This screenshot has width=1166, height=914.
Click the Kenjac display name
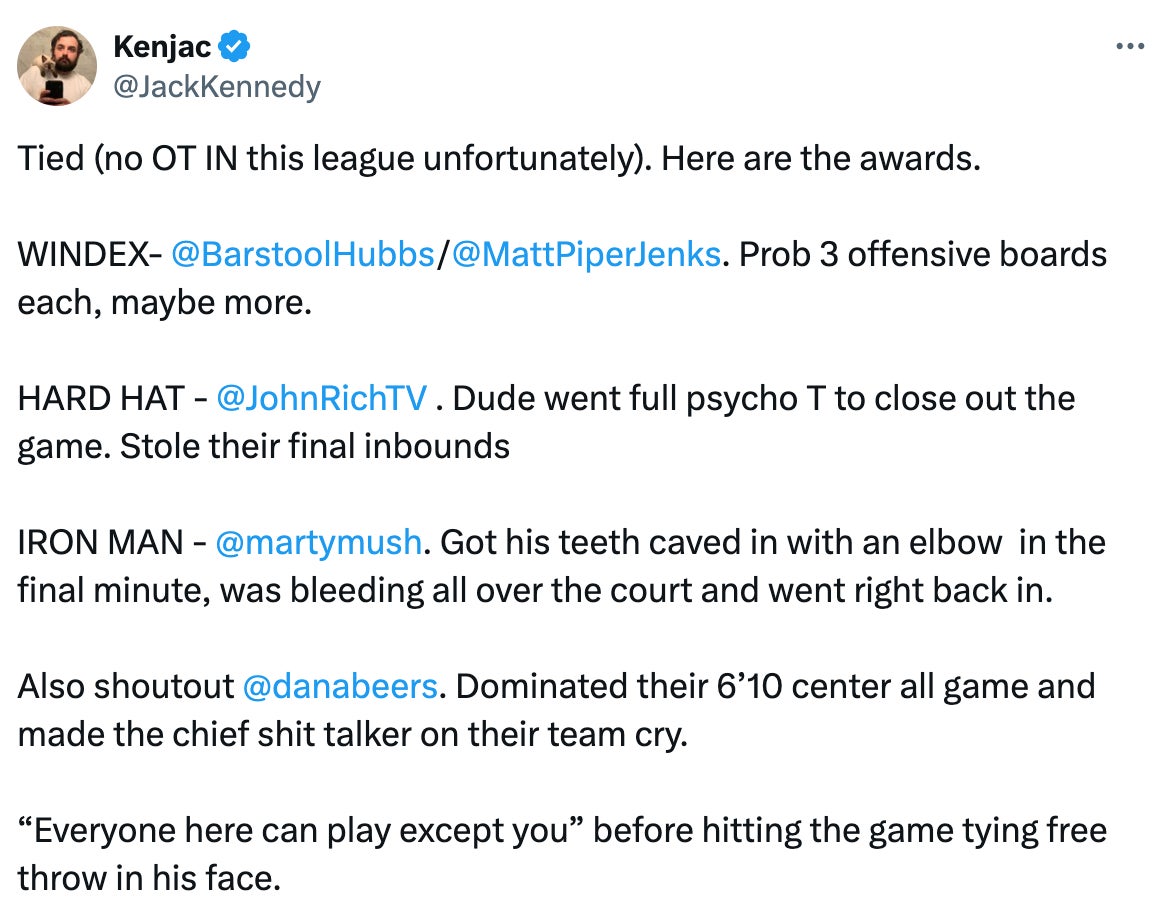tap(162, 46)
